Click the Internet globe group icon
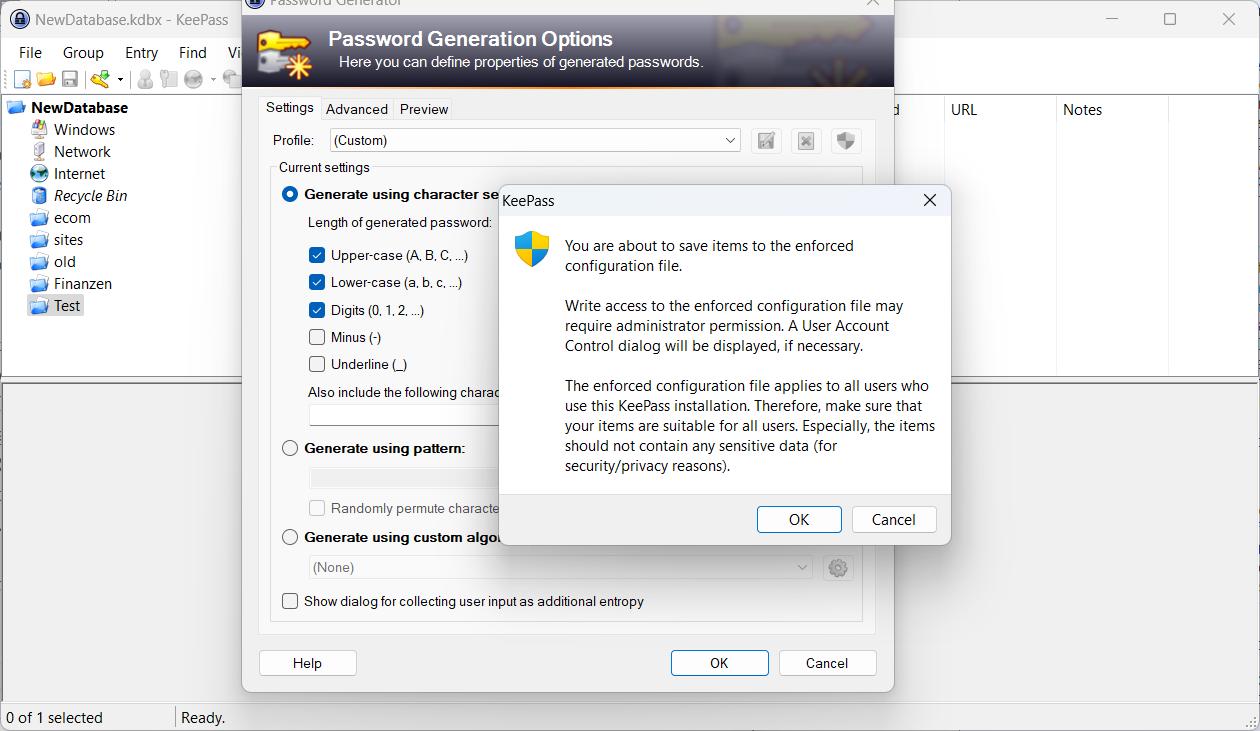1260x731 pixels. pyautogui.click(x=39, y=173)
